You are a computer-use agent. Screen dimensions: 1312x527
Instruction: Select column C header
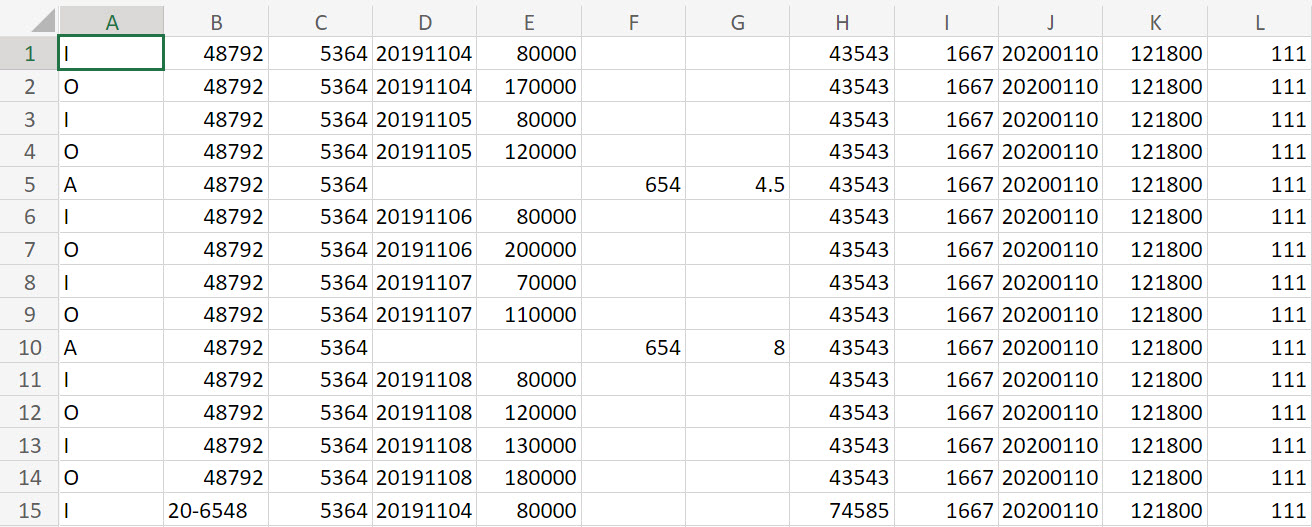pos(321,22)
